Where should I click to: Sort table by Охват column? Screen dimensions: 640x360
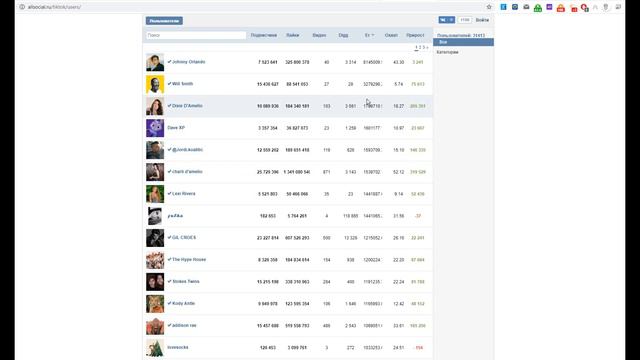pyautogui.click(x=391, y=36)
